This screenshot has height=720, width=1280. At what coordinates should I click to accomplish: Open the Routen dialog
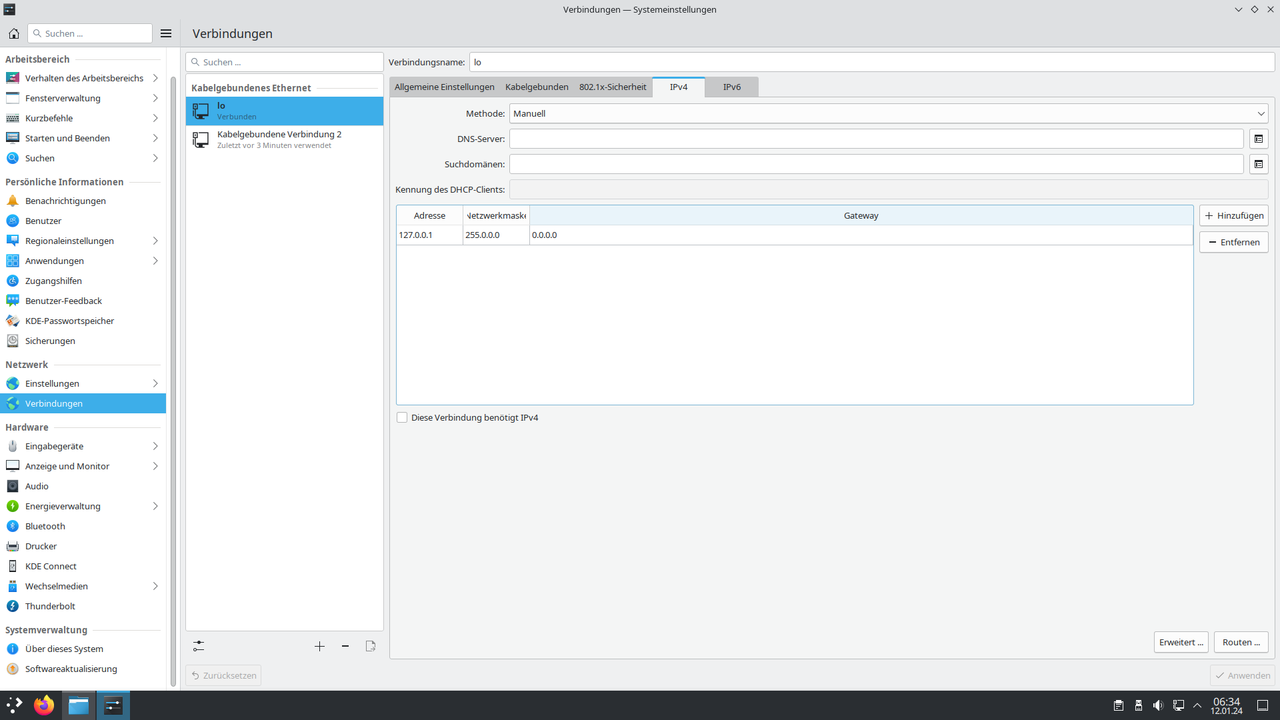click(x=1241, y=642)
